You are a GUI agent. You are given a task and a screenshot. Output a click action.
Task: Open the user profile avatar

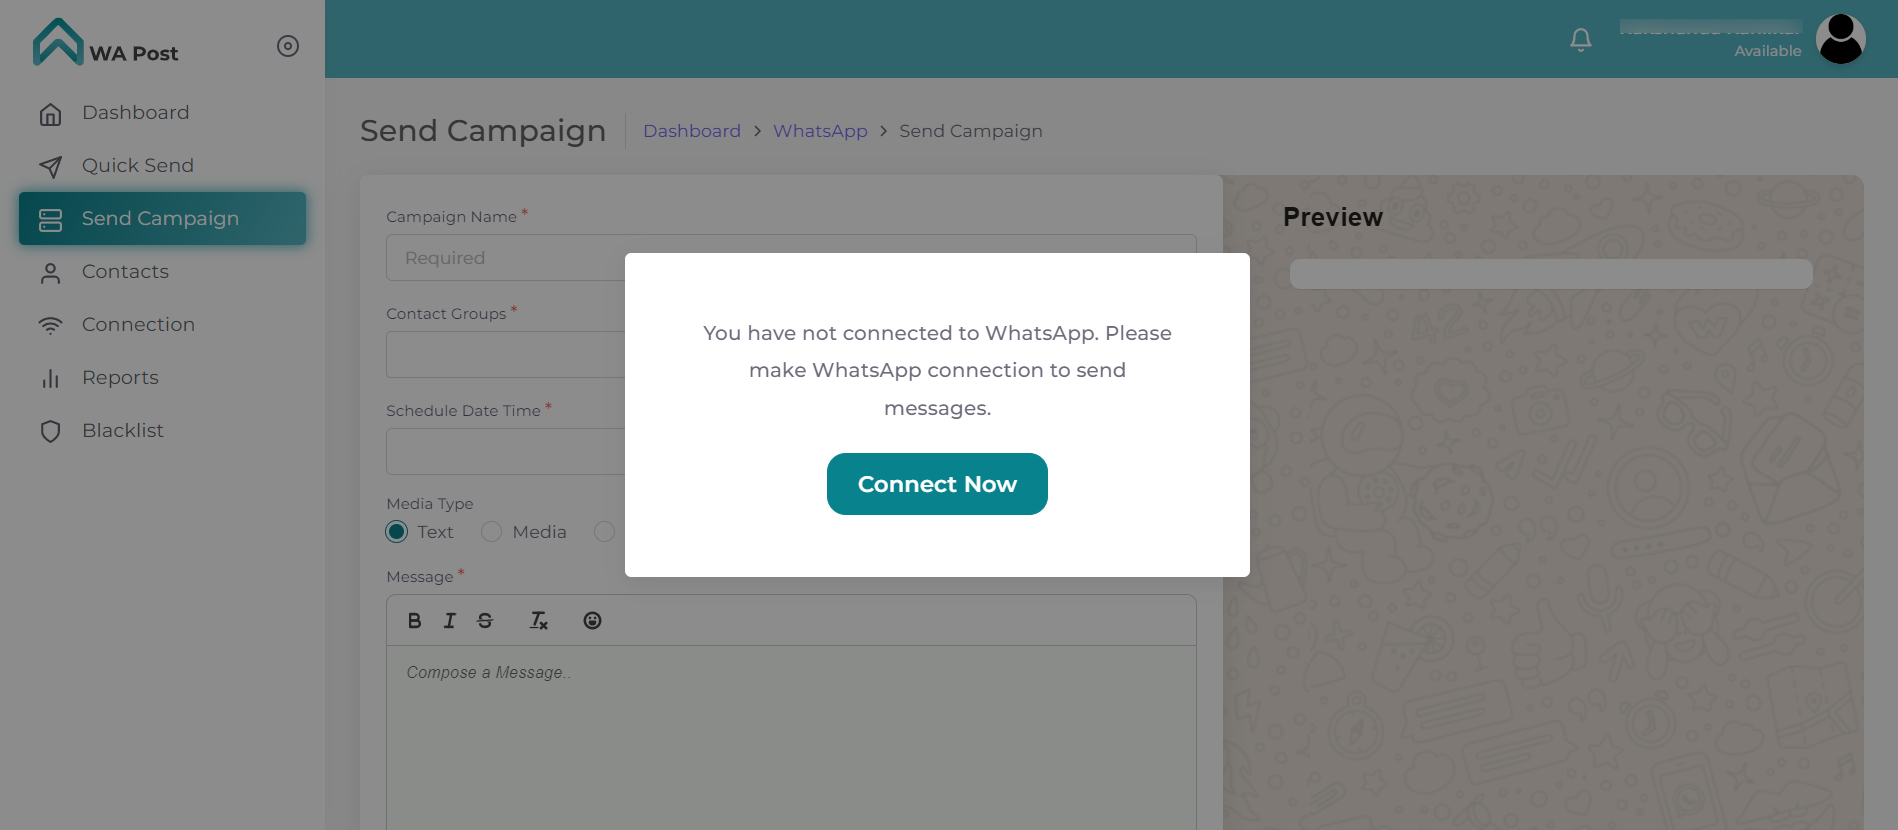coord(1840,39)
